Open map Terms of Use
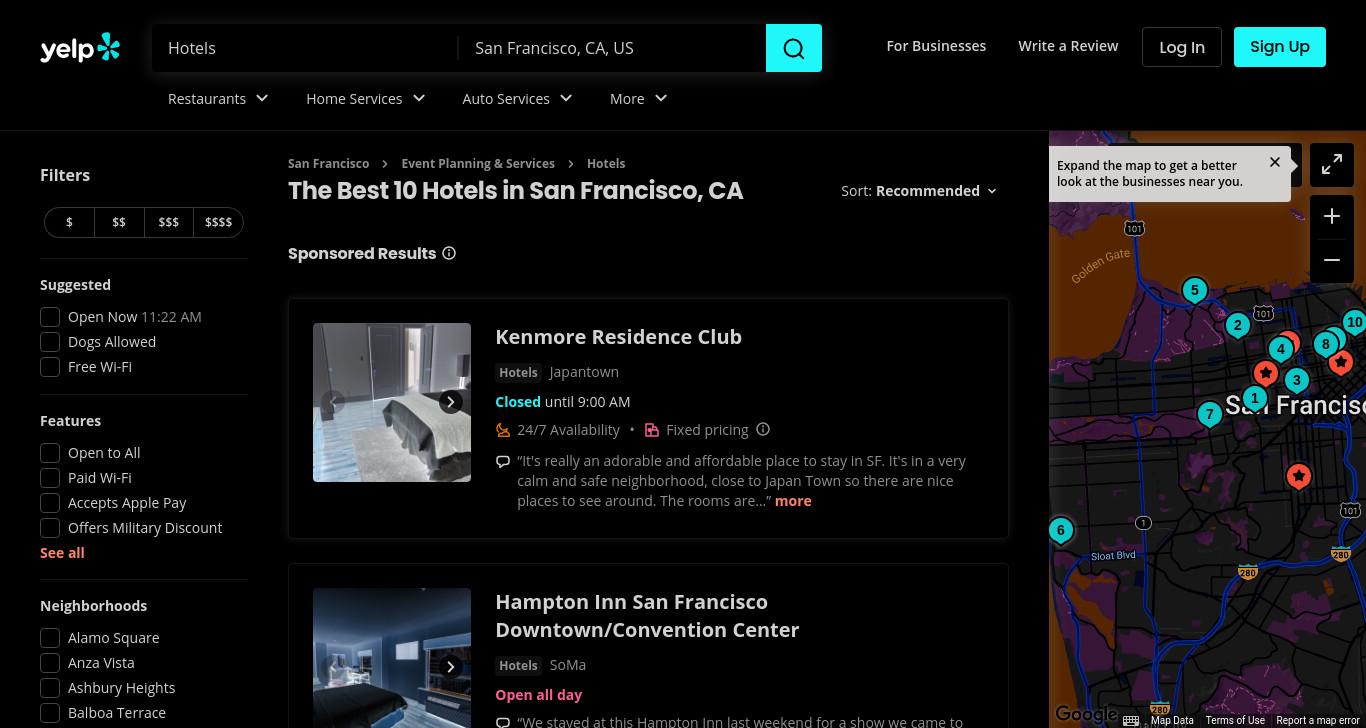1366x728 pixels. [x=1235, y=720]
